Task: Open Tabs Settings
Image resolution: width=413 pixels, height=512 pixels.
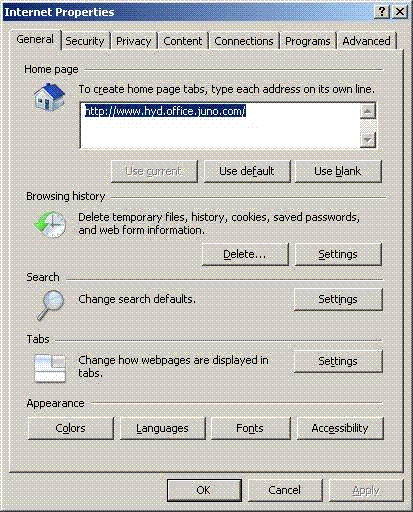Action: pyautogui.click(x=338, y=361)
